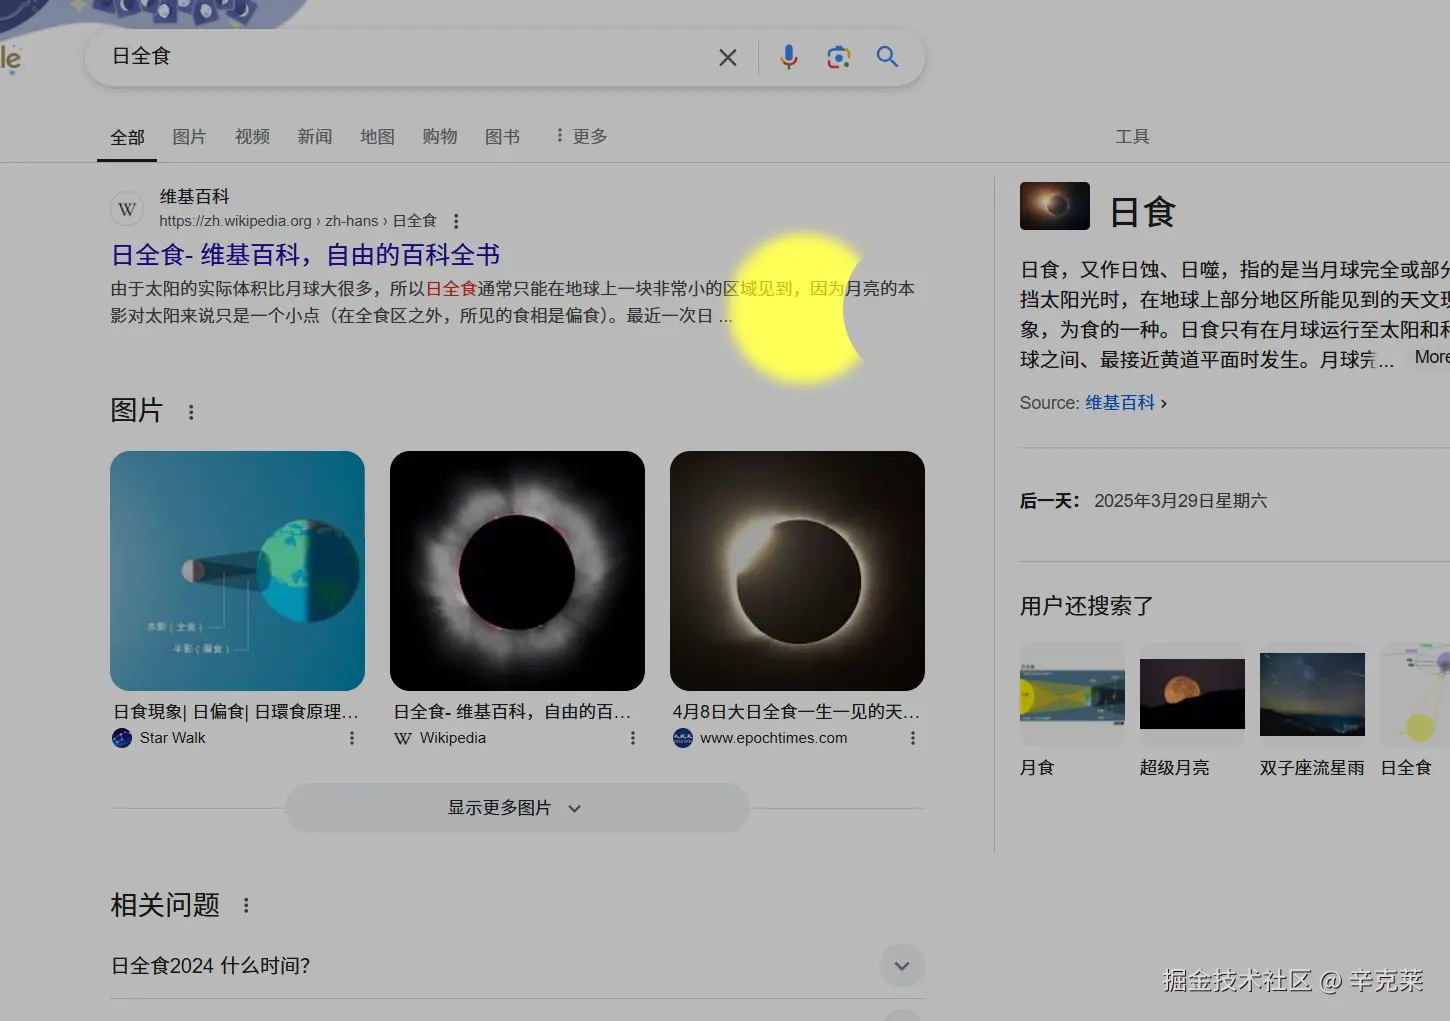Switch to the 视频 search tab

[x=251, y=136]
